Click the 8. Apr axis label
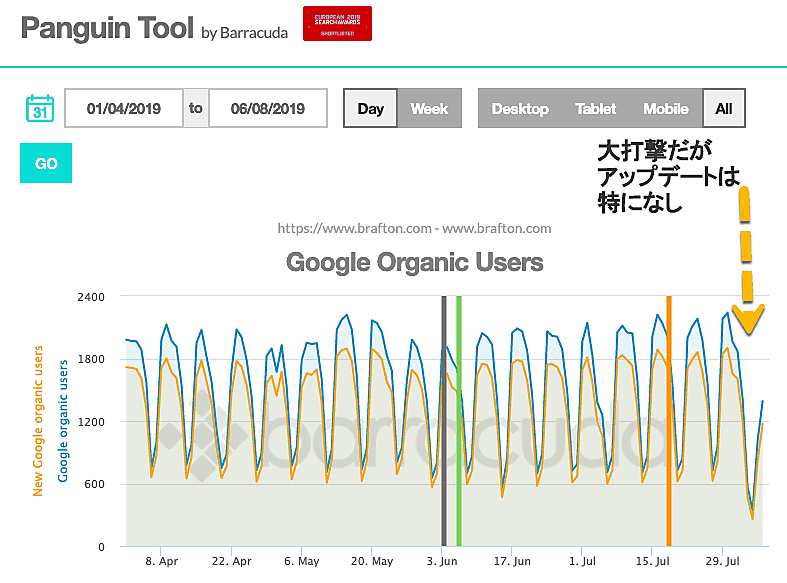This screenshot has width=787, height=583. (162, 561)
